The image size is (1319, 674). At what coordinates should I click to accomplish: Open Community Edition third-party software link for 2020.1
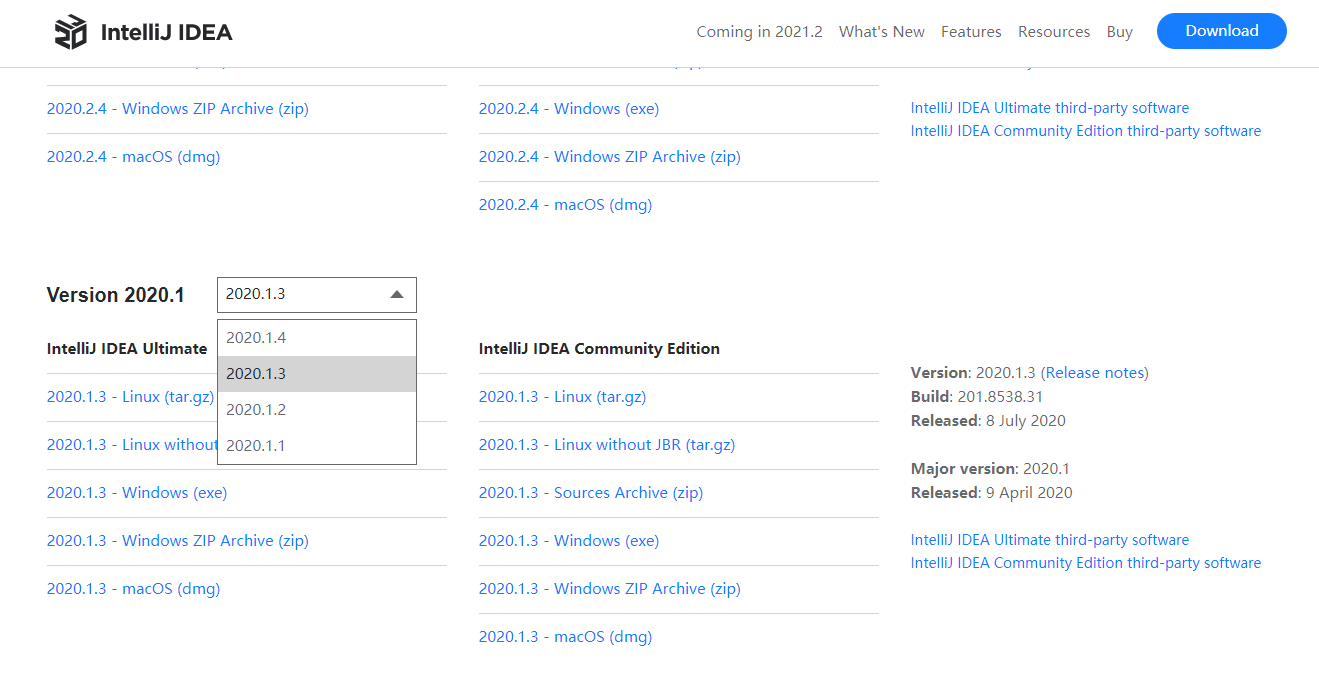pos(1086,563)
